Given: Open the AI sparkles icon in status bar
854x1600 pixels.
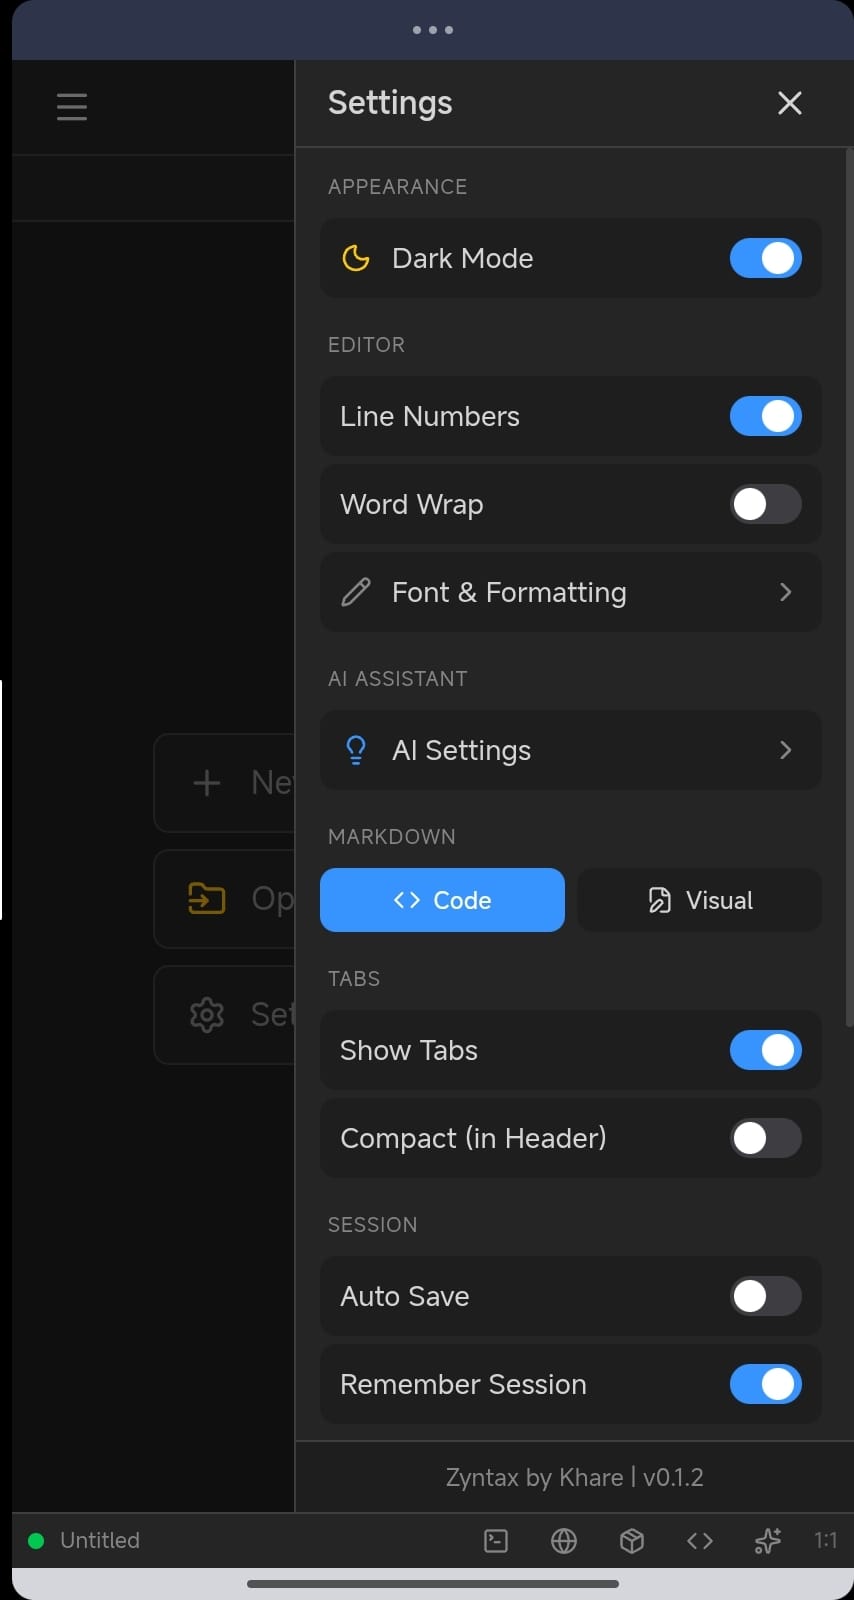Looking at the screenshot, I should coord(767,1541).
